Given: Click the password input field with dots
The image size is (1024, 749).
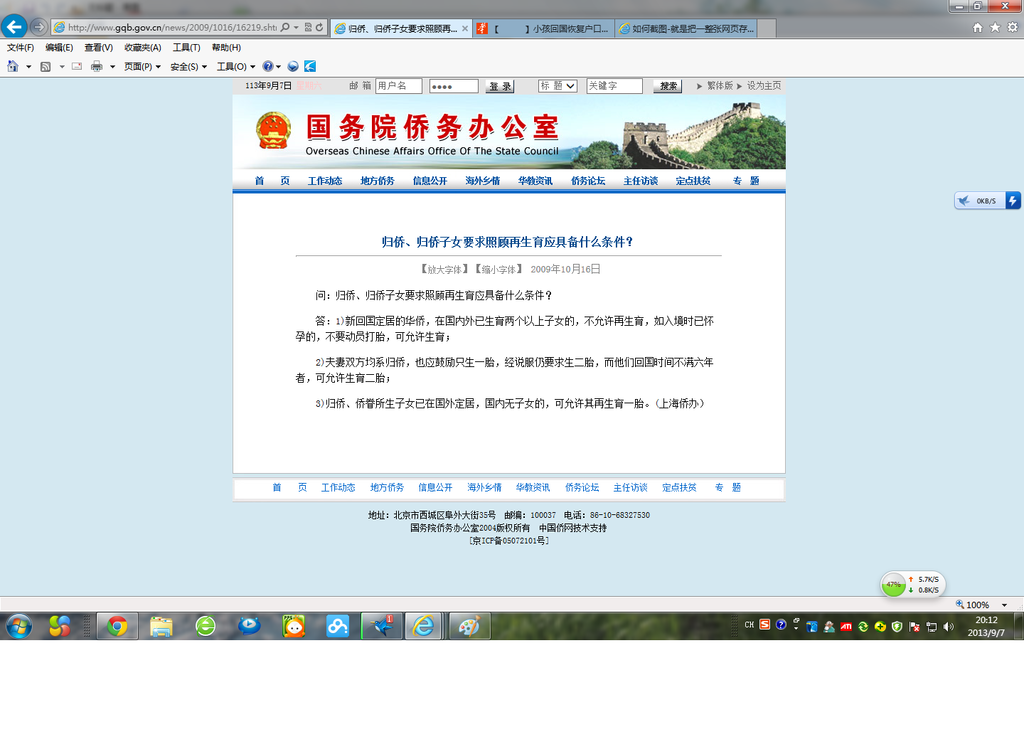Looking at the screenshot, I should click(x=453, y=86).
